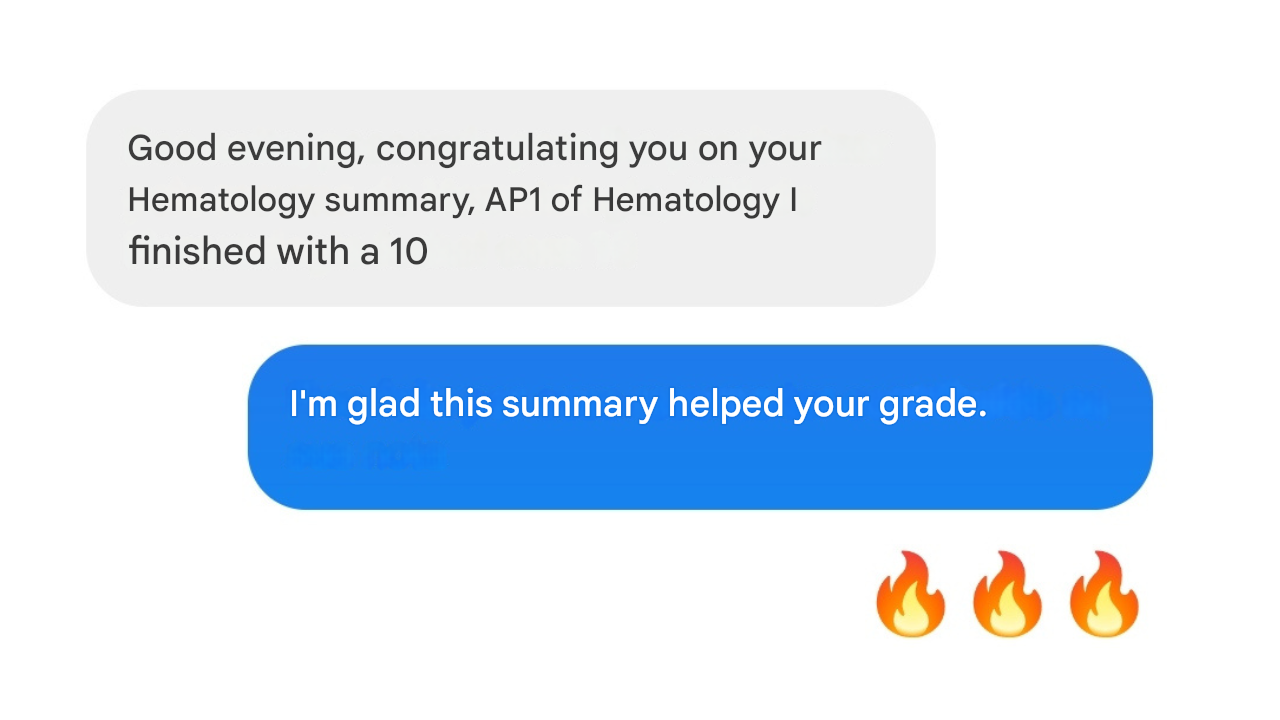Click the word "congratulating" in gray message

pyautogui.click(x=497, y=149)
